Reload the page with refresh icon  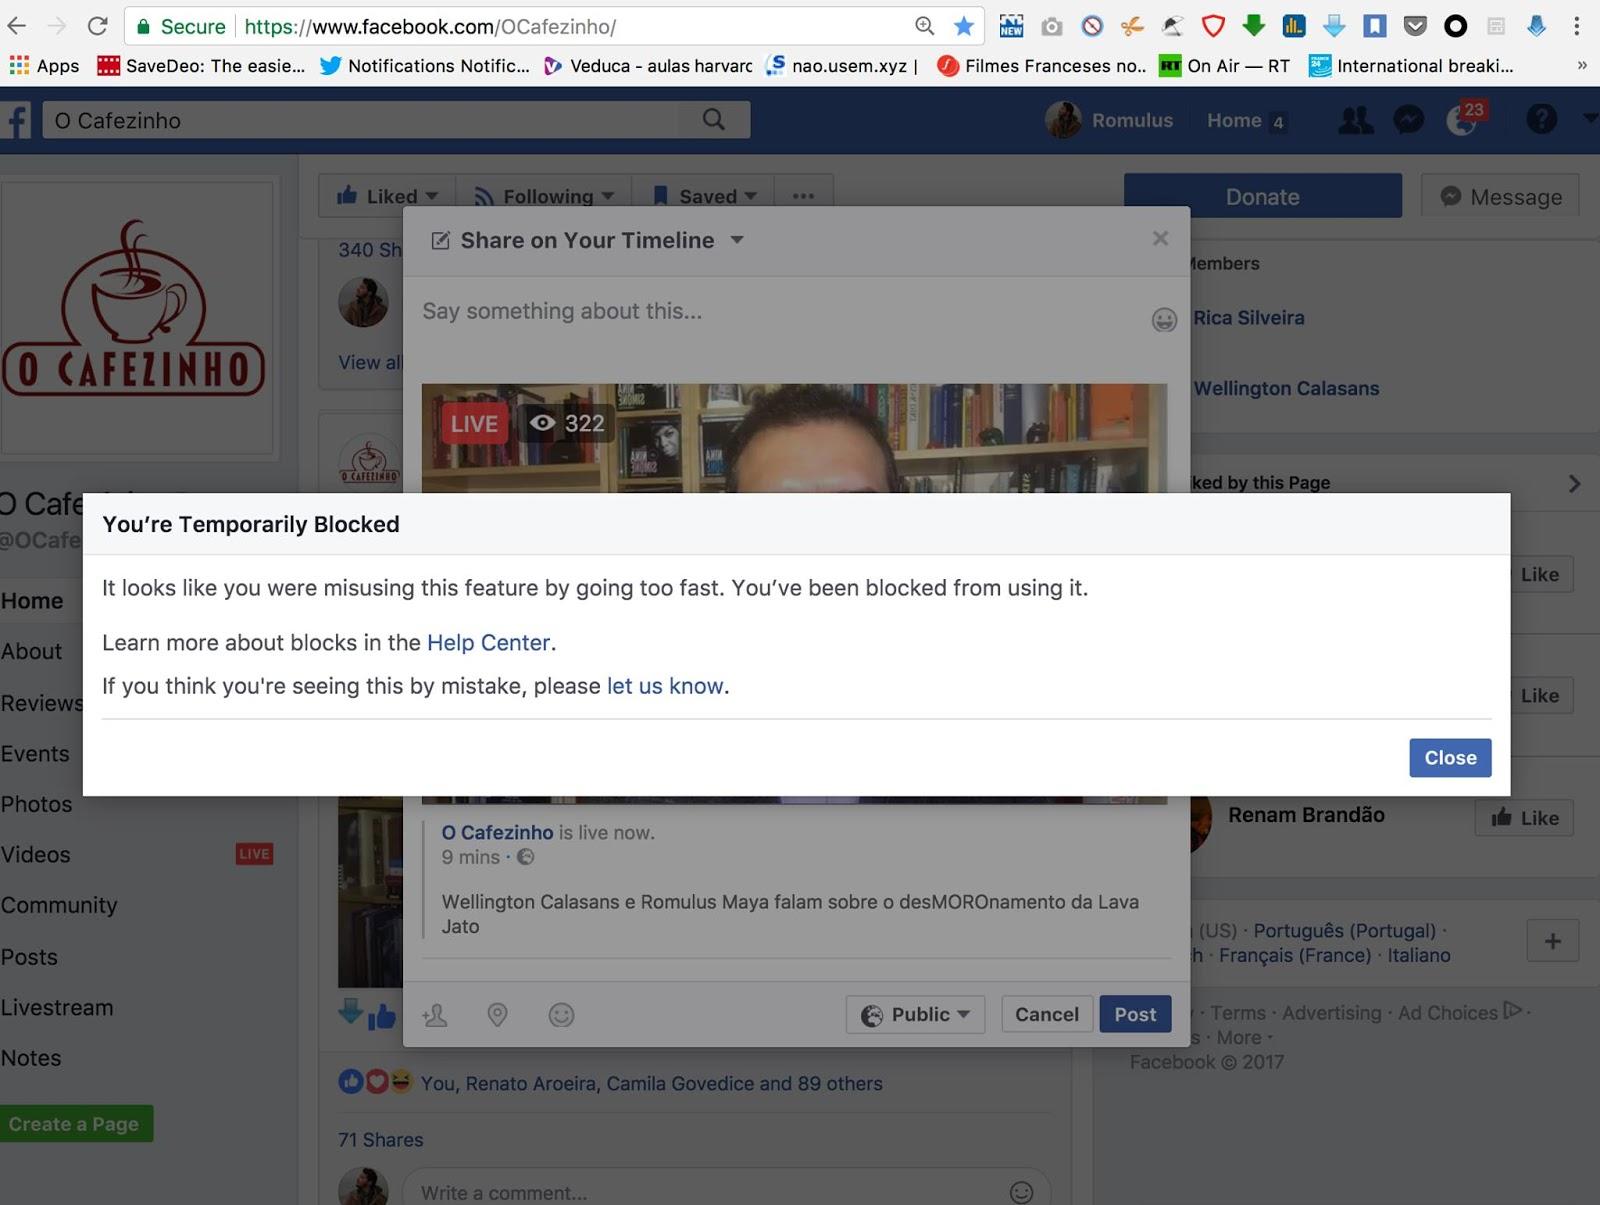(x=97, y=26)
